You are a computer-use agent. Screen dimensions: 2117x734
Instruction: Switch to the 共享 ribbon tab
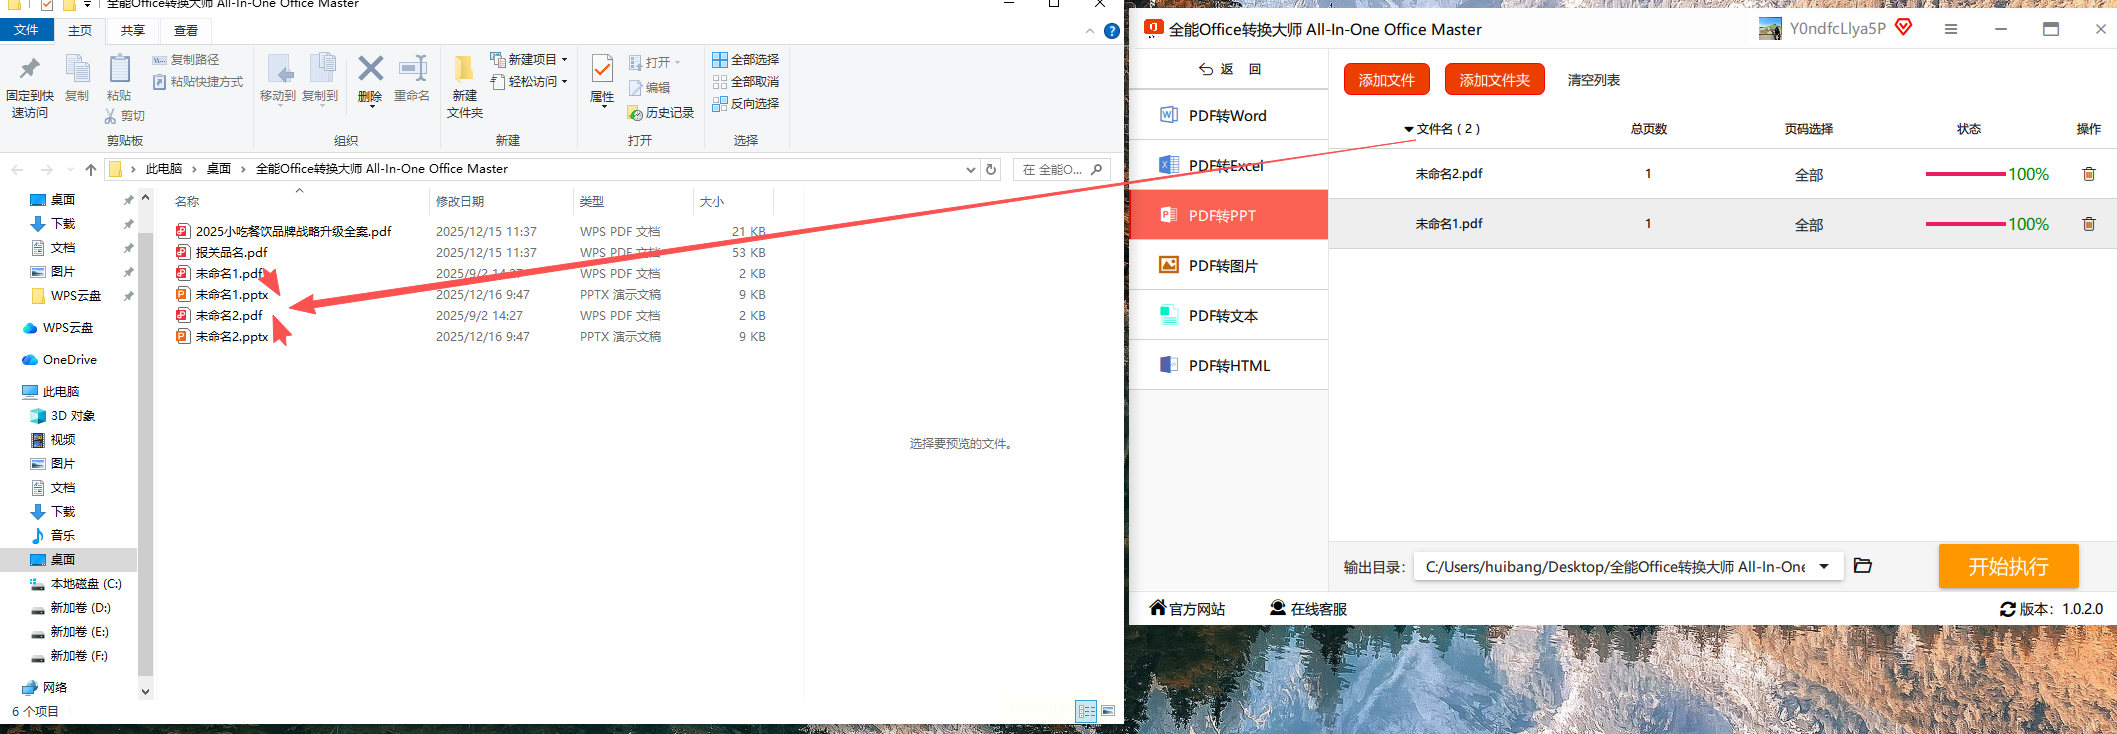point(133,31)
